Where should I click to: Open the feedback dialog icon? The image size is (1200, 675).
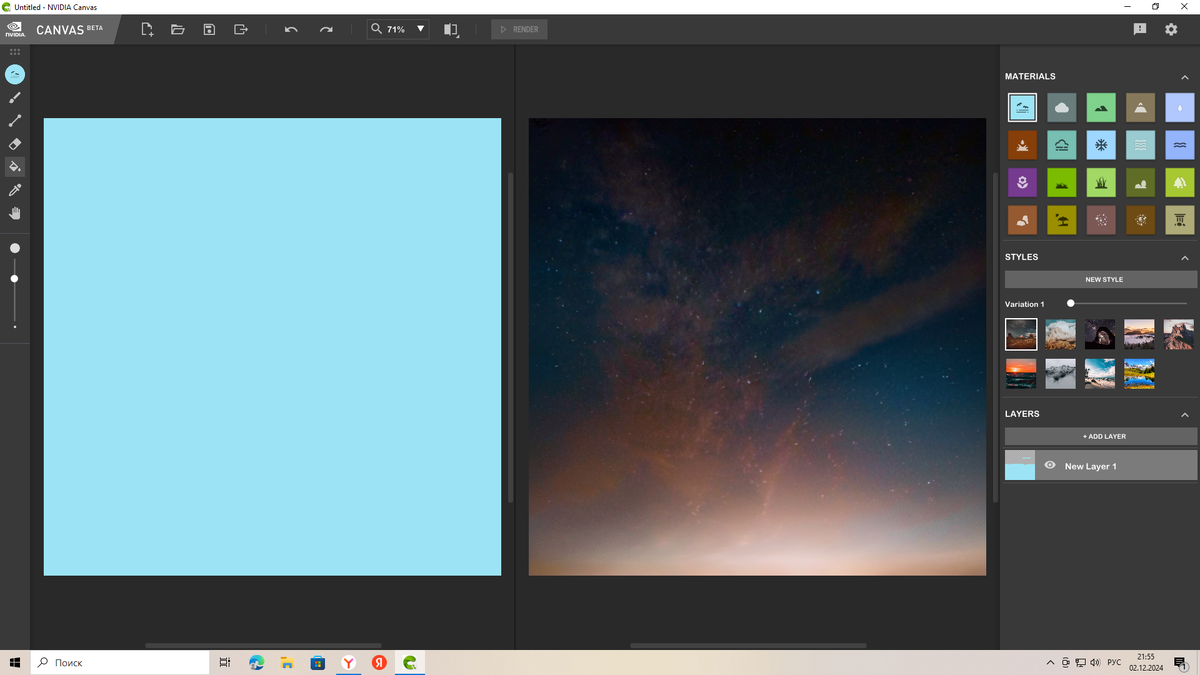click(1140, 29)
